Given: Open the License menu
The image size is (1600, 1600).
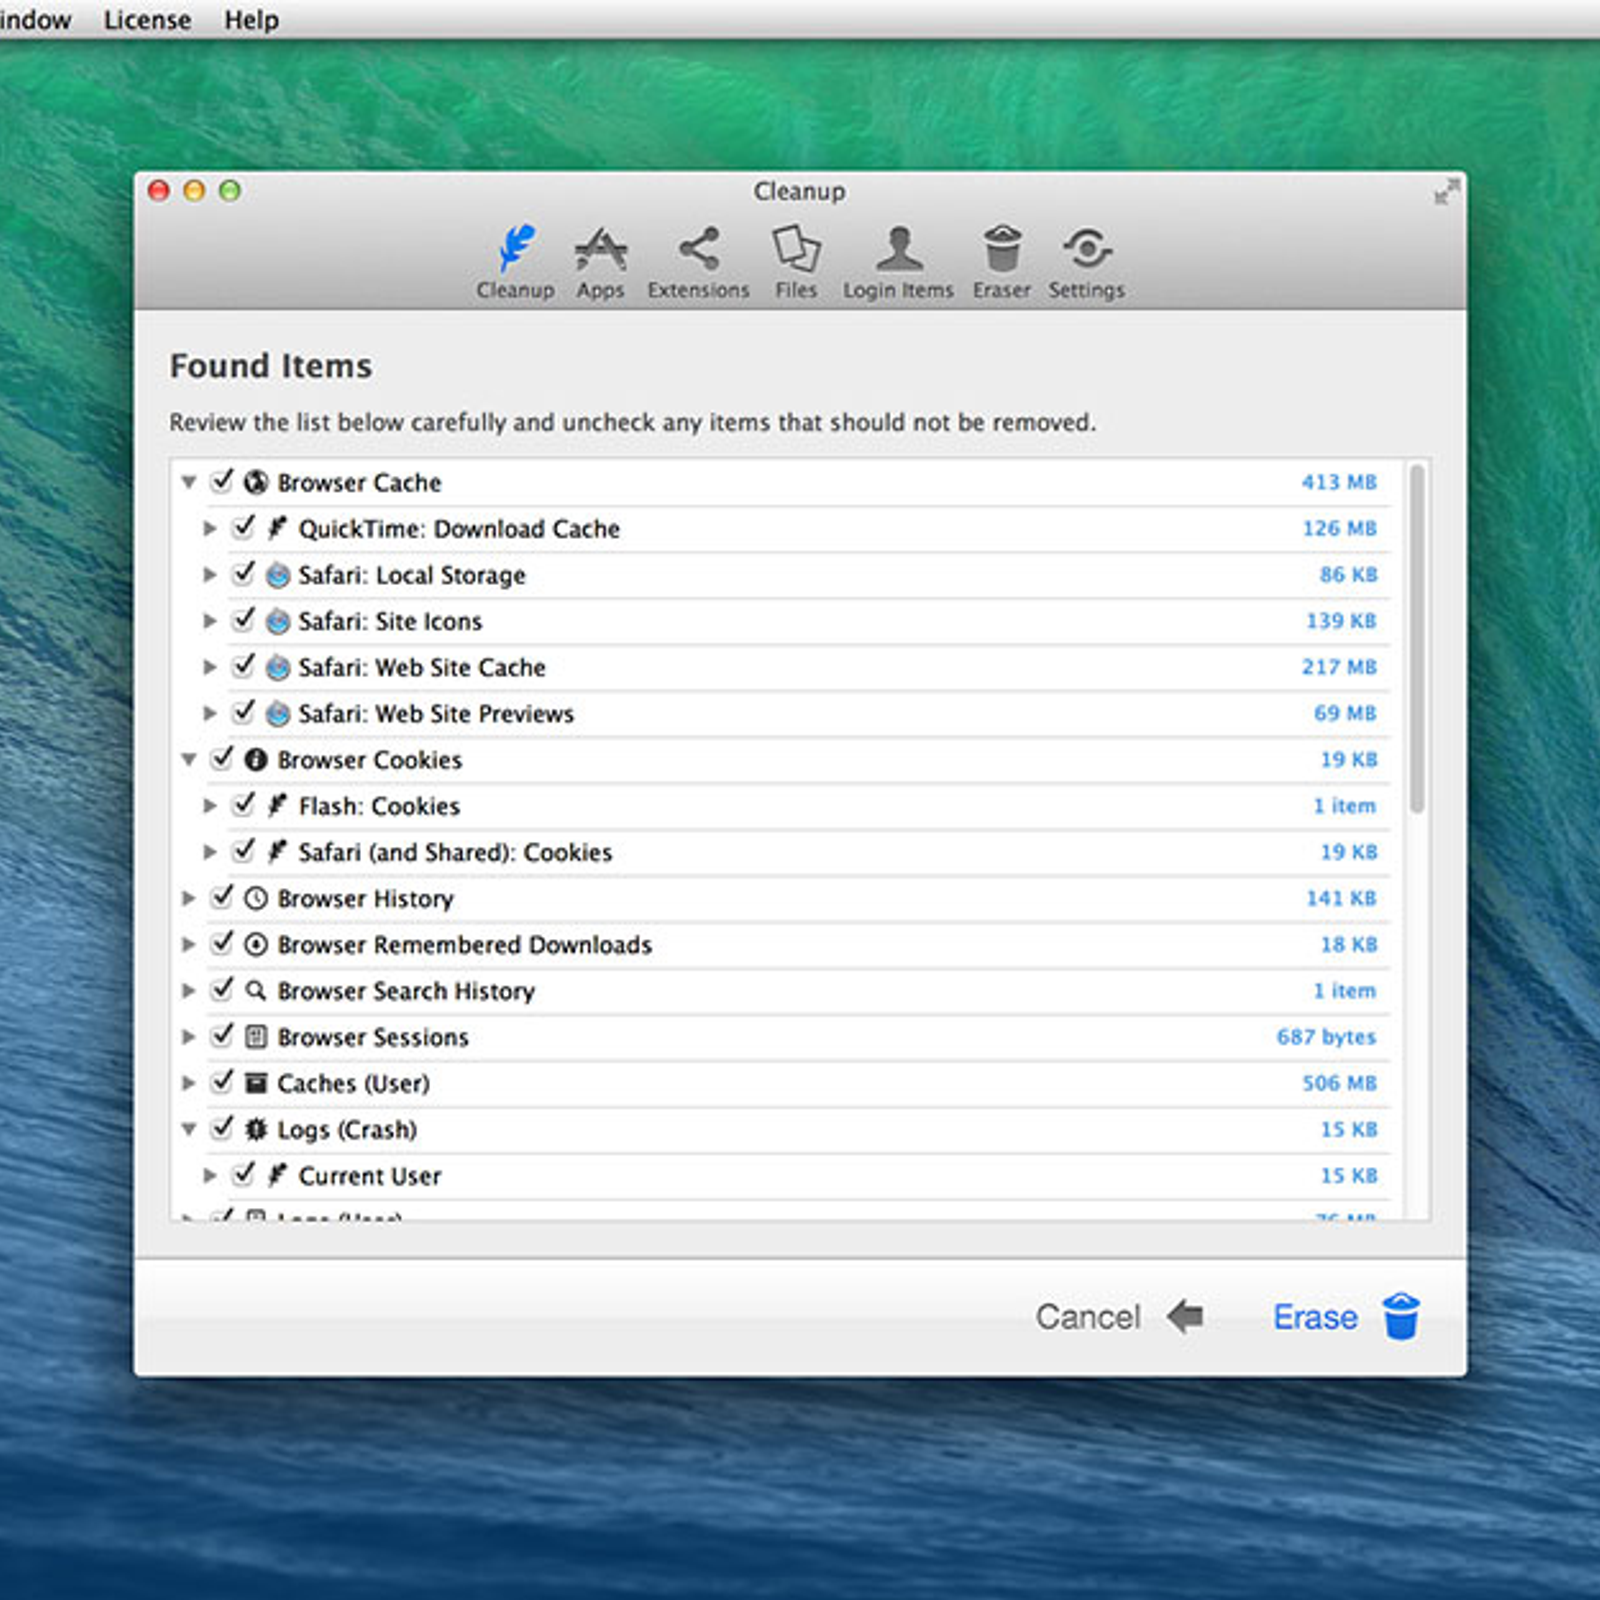Looking at the screenshot, I should pos(147,20).
